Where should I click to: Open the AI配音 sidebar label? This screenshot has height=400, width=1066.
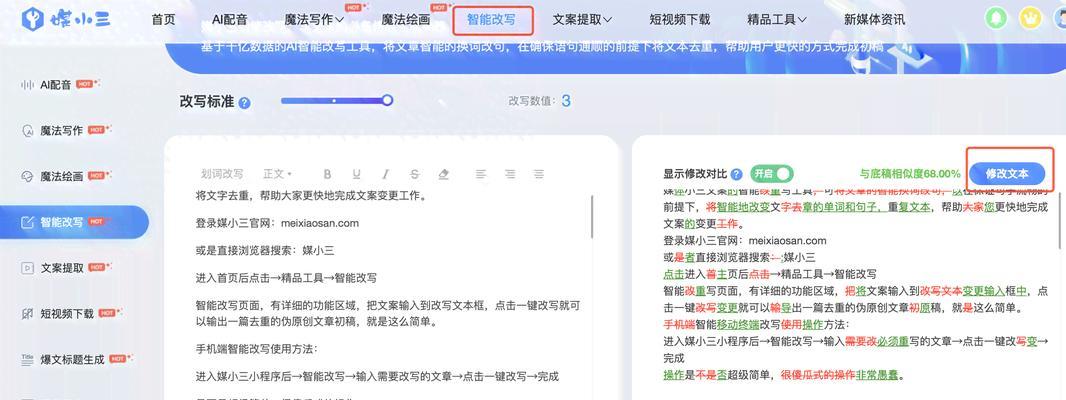[x=56, y=85]
